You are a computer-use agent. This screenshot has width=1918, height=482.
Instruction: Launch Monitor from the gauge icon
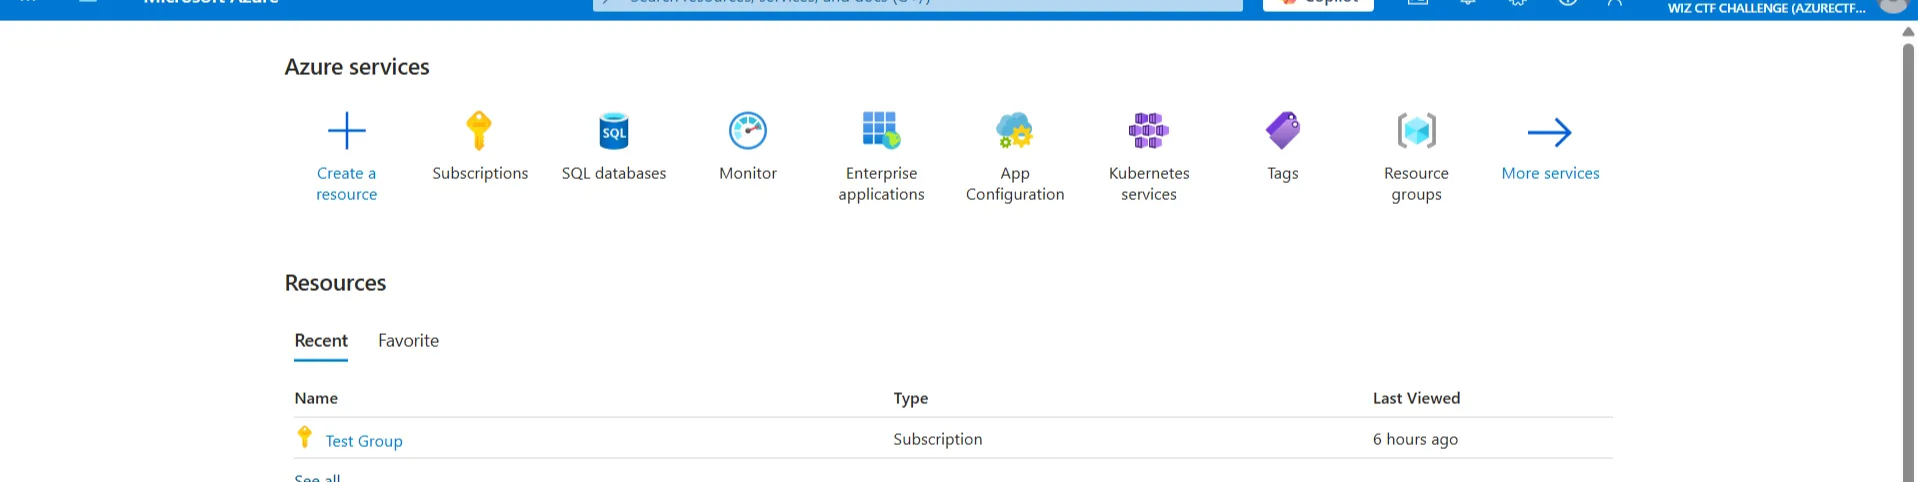pyautogui.click(x=747, y=131)
